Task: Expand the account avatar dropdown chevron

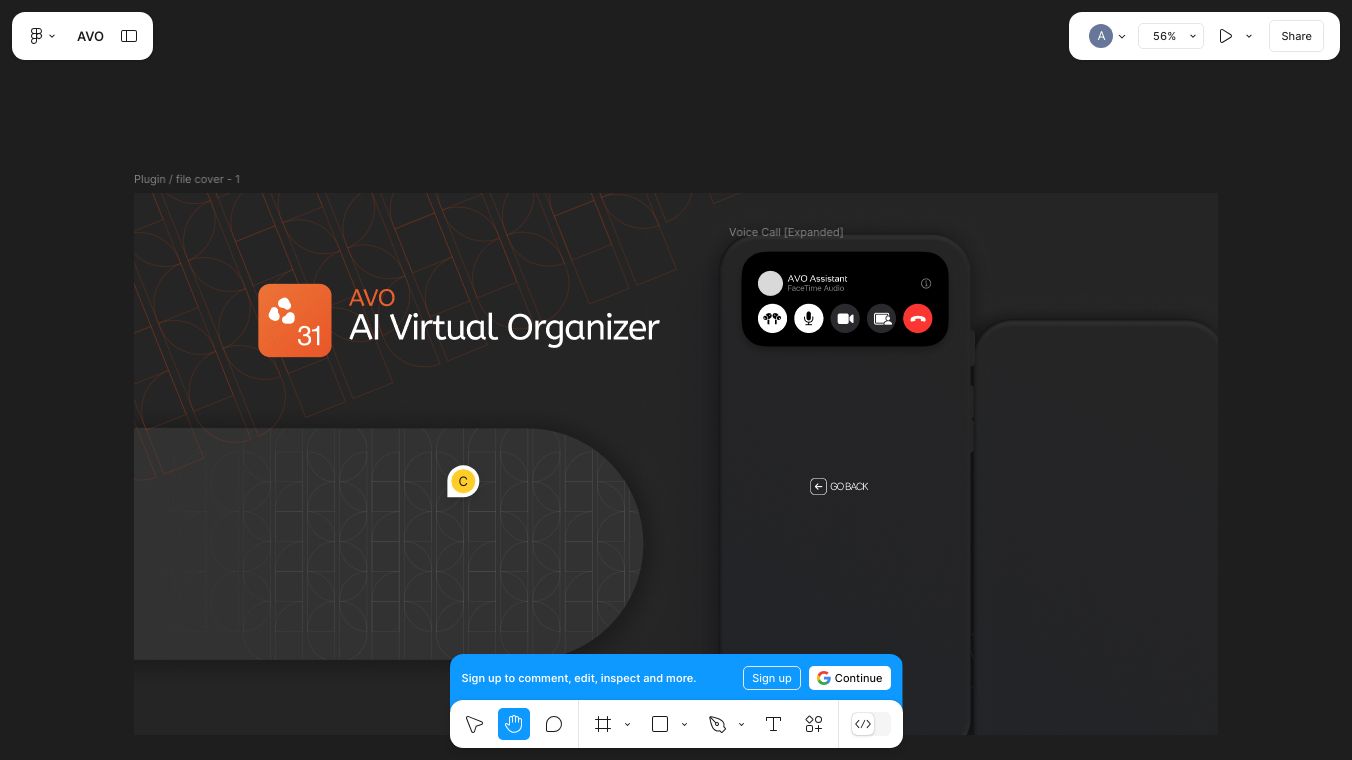Action: [x=1122, y=36]
